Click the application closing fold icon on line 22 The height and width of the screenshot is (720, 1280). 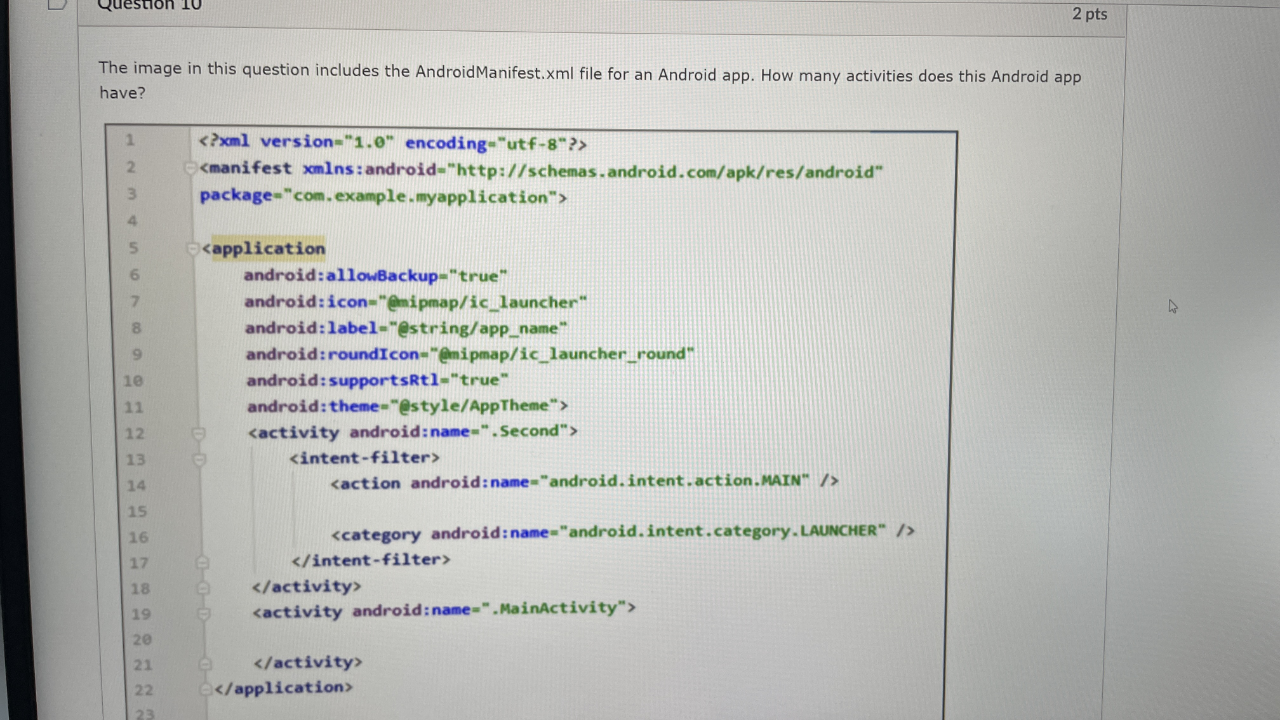(205, 688)
